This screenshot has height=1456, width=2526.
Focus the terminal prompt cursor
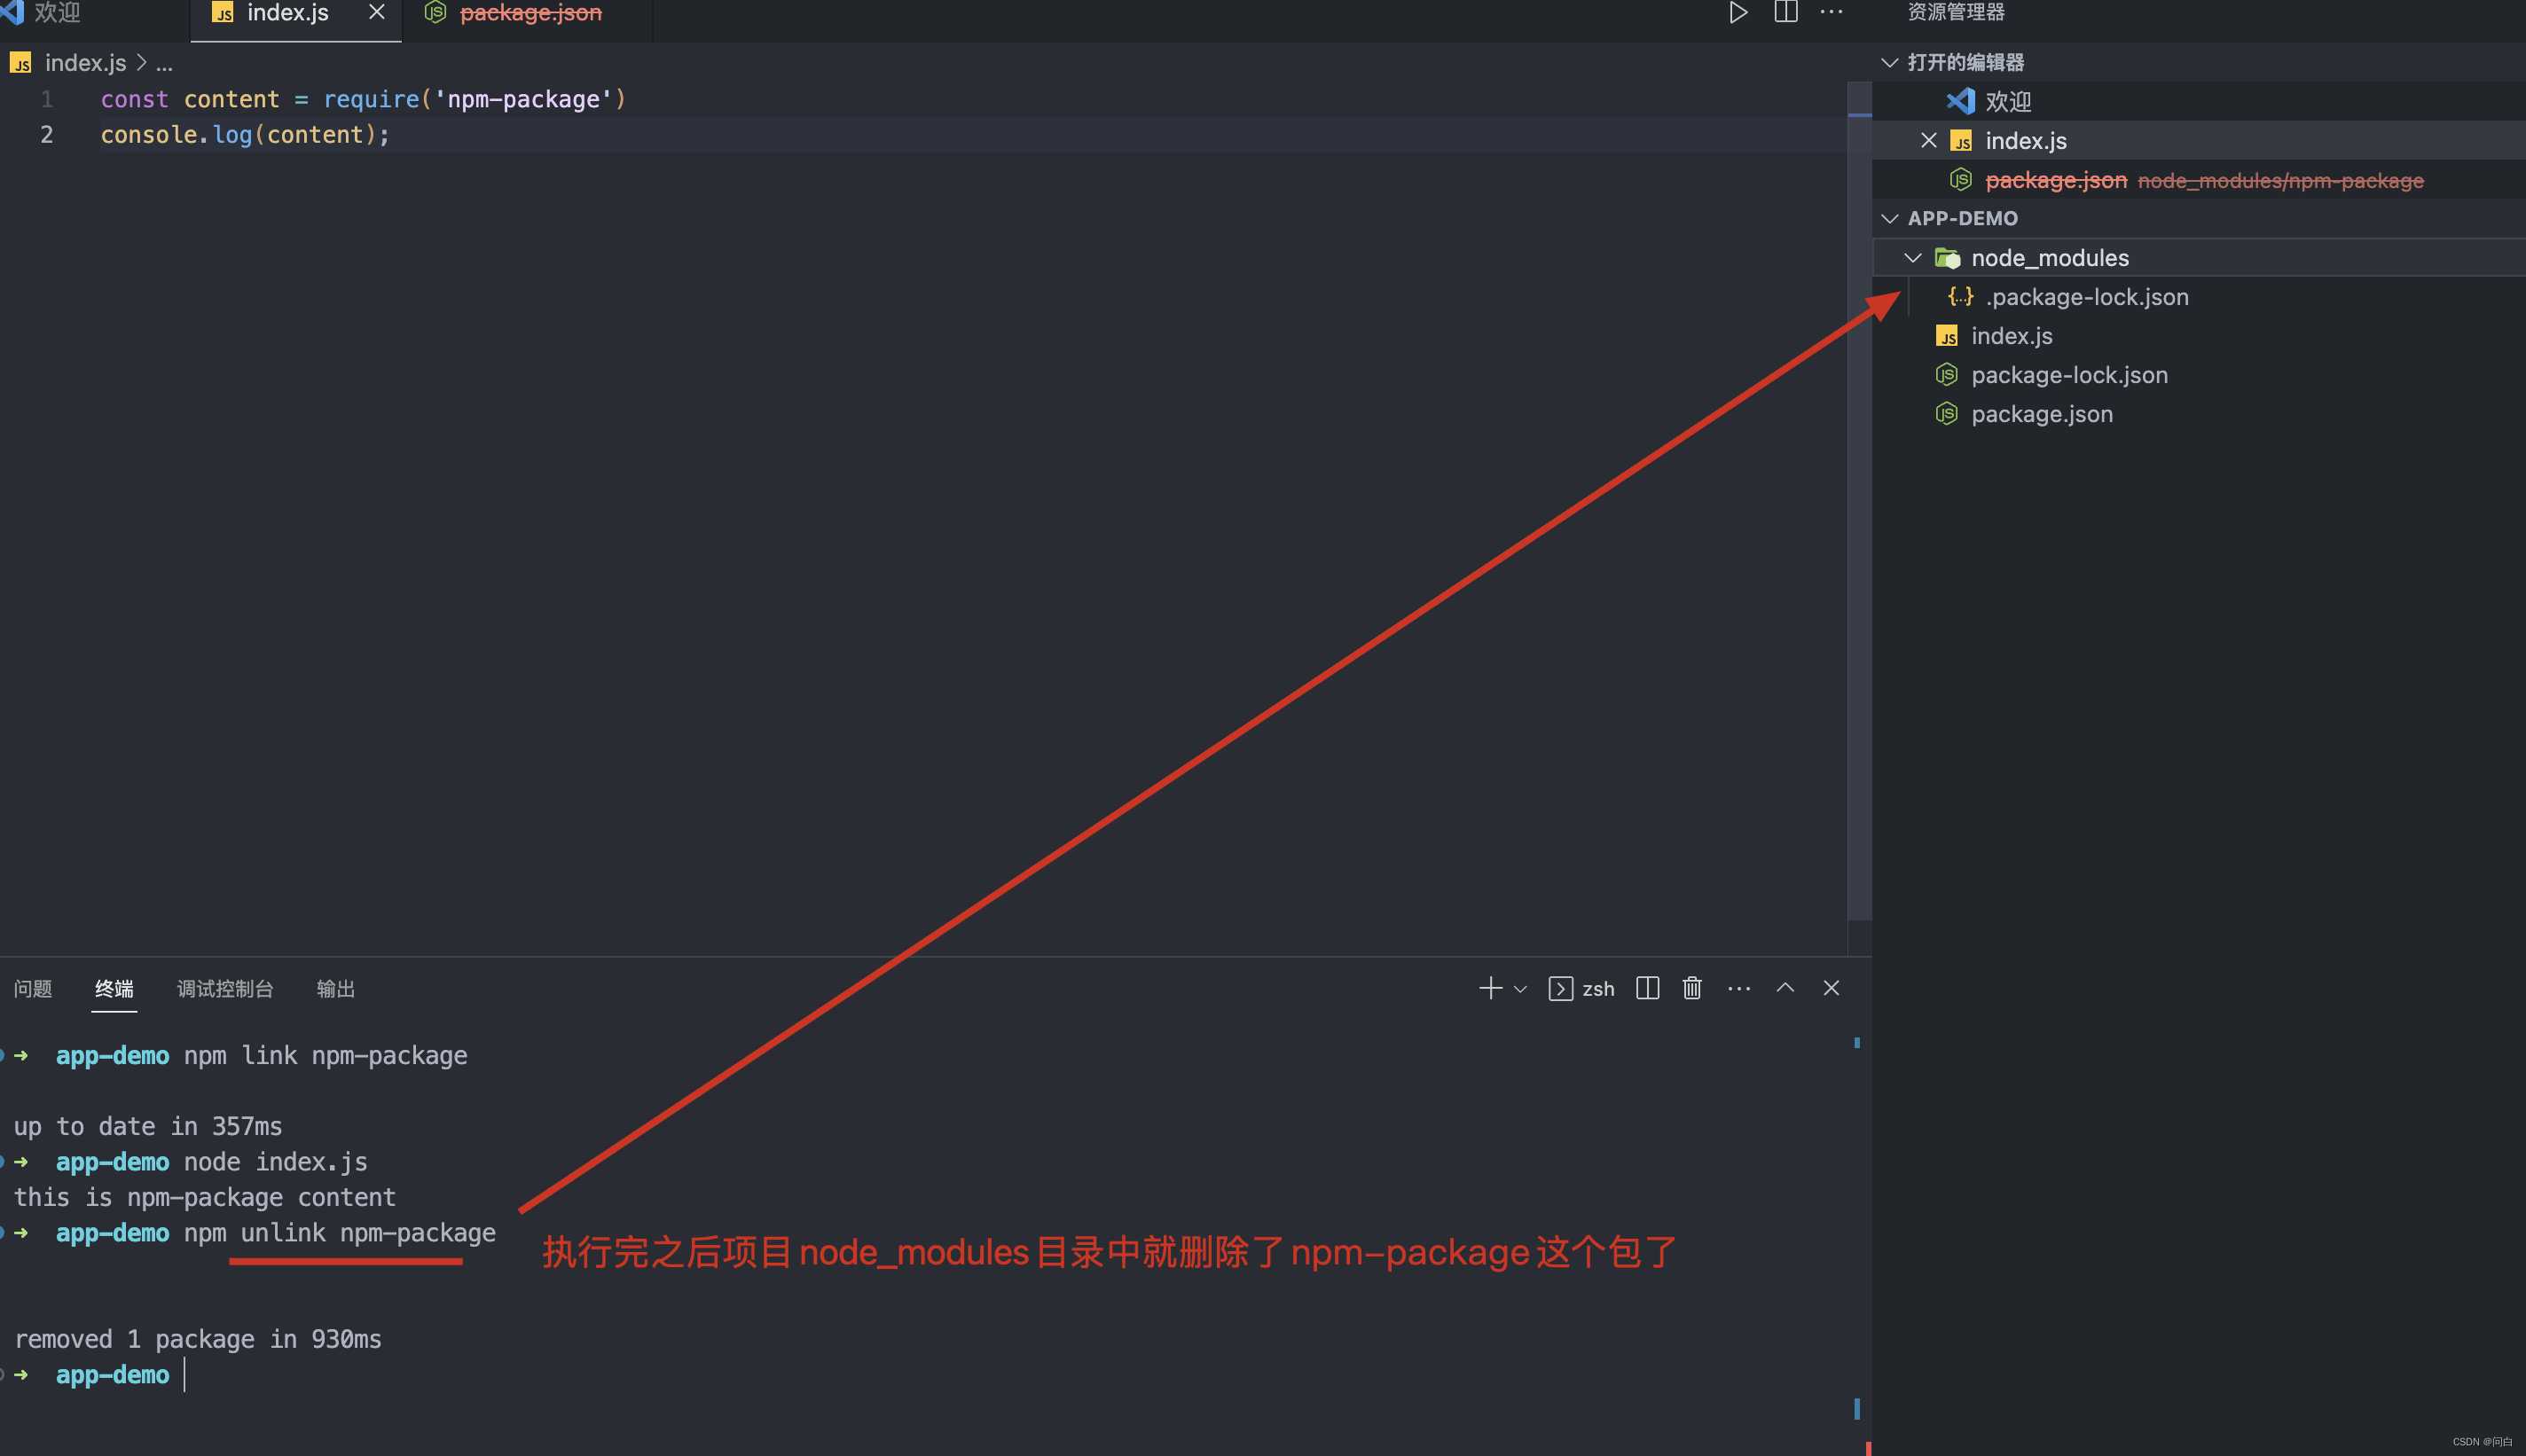185,1374
